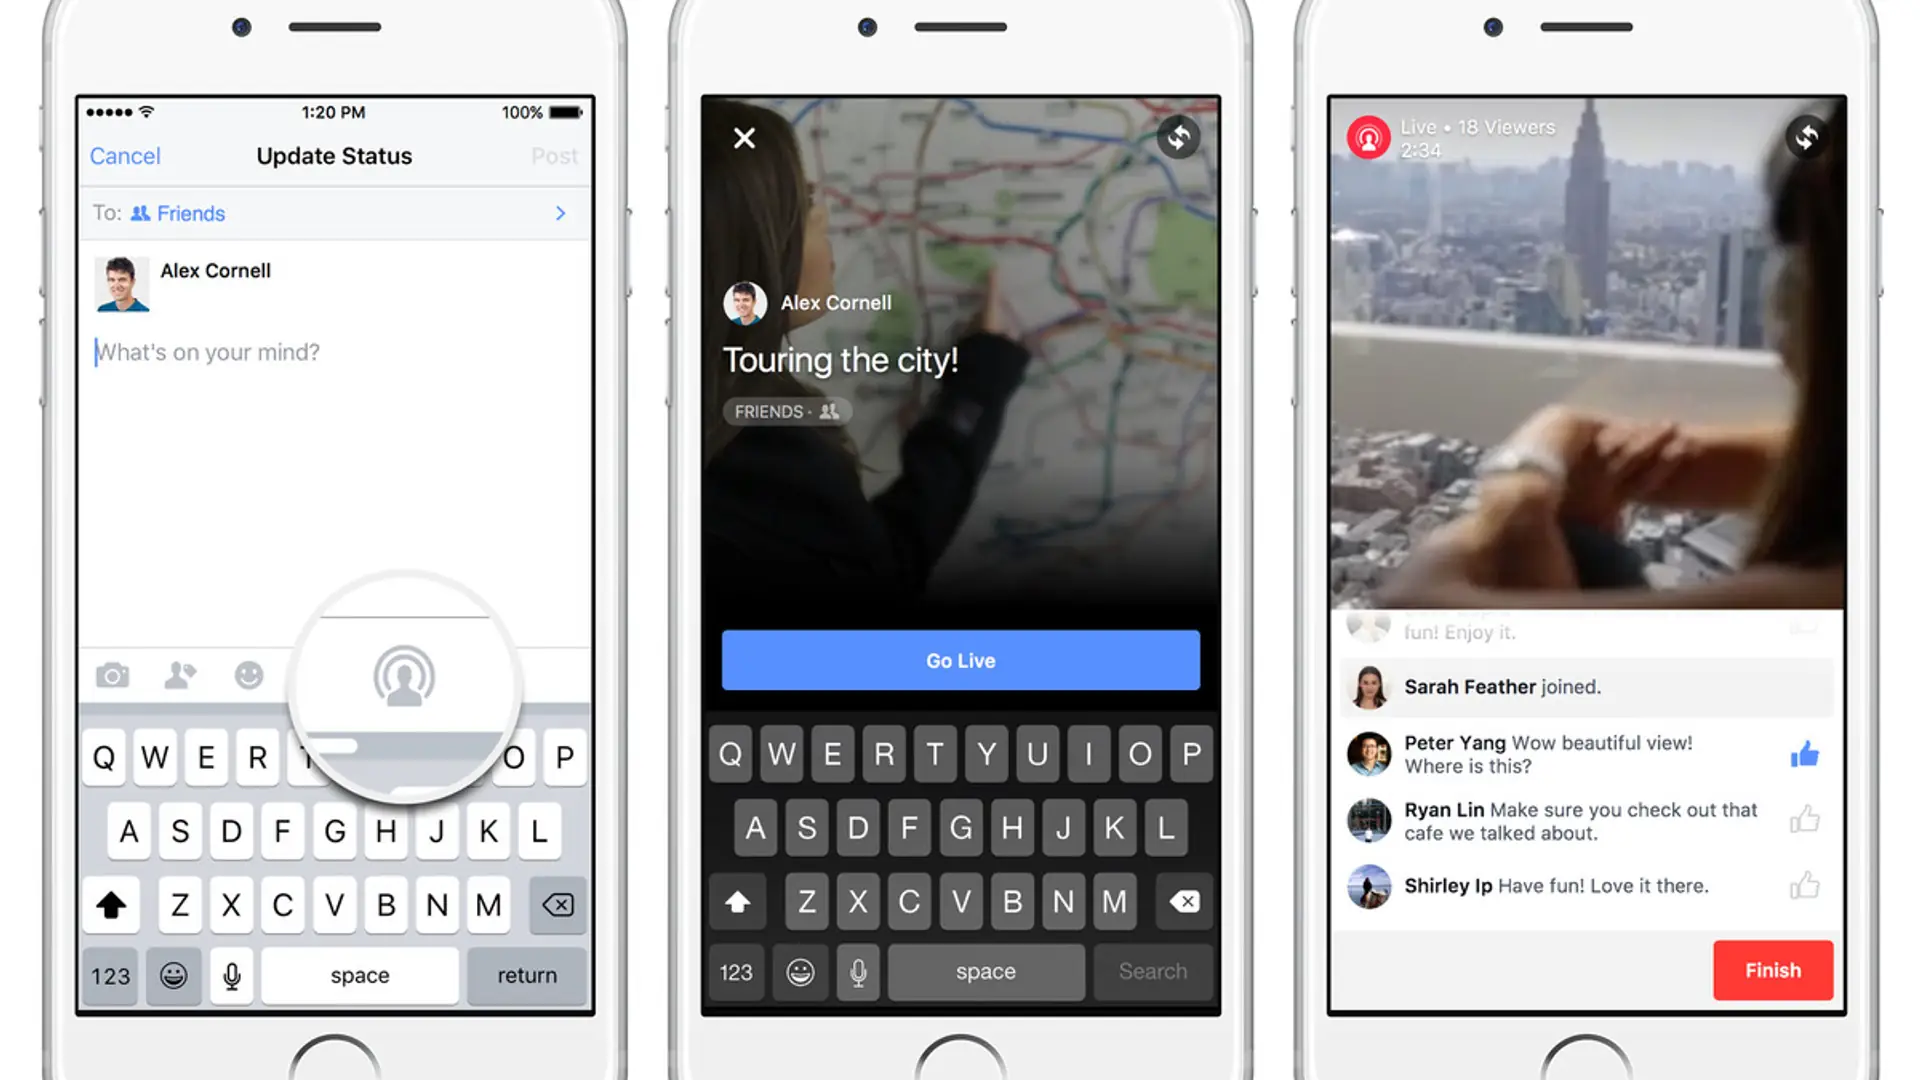Tap the emoji icon in post composer
The image size is (1920, 1080).
[x=249, y=675]
